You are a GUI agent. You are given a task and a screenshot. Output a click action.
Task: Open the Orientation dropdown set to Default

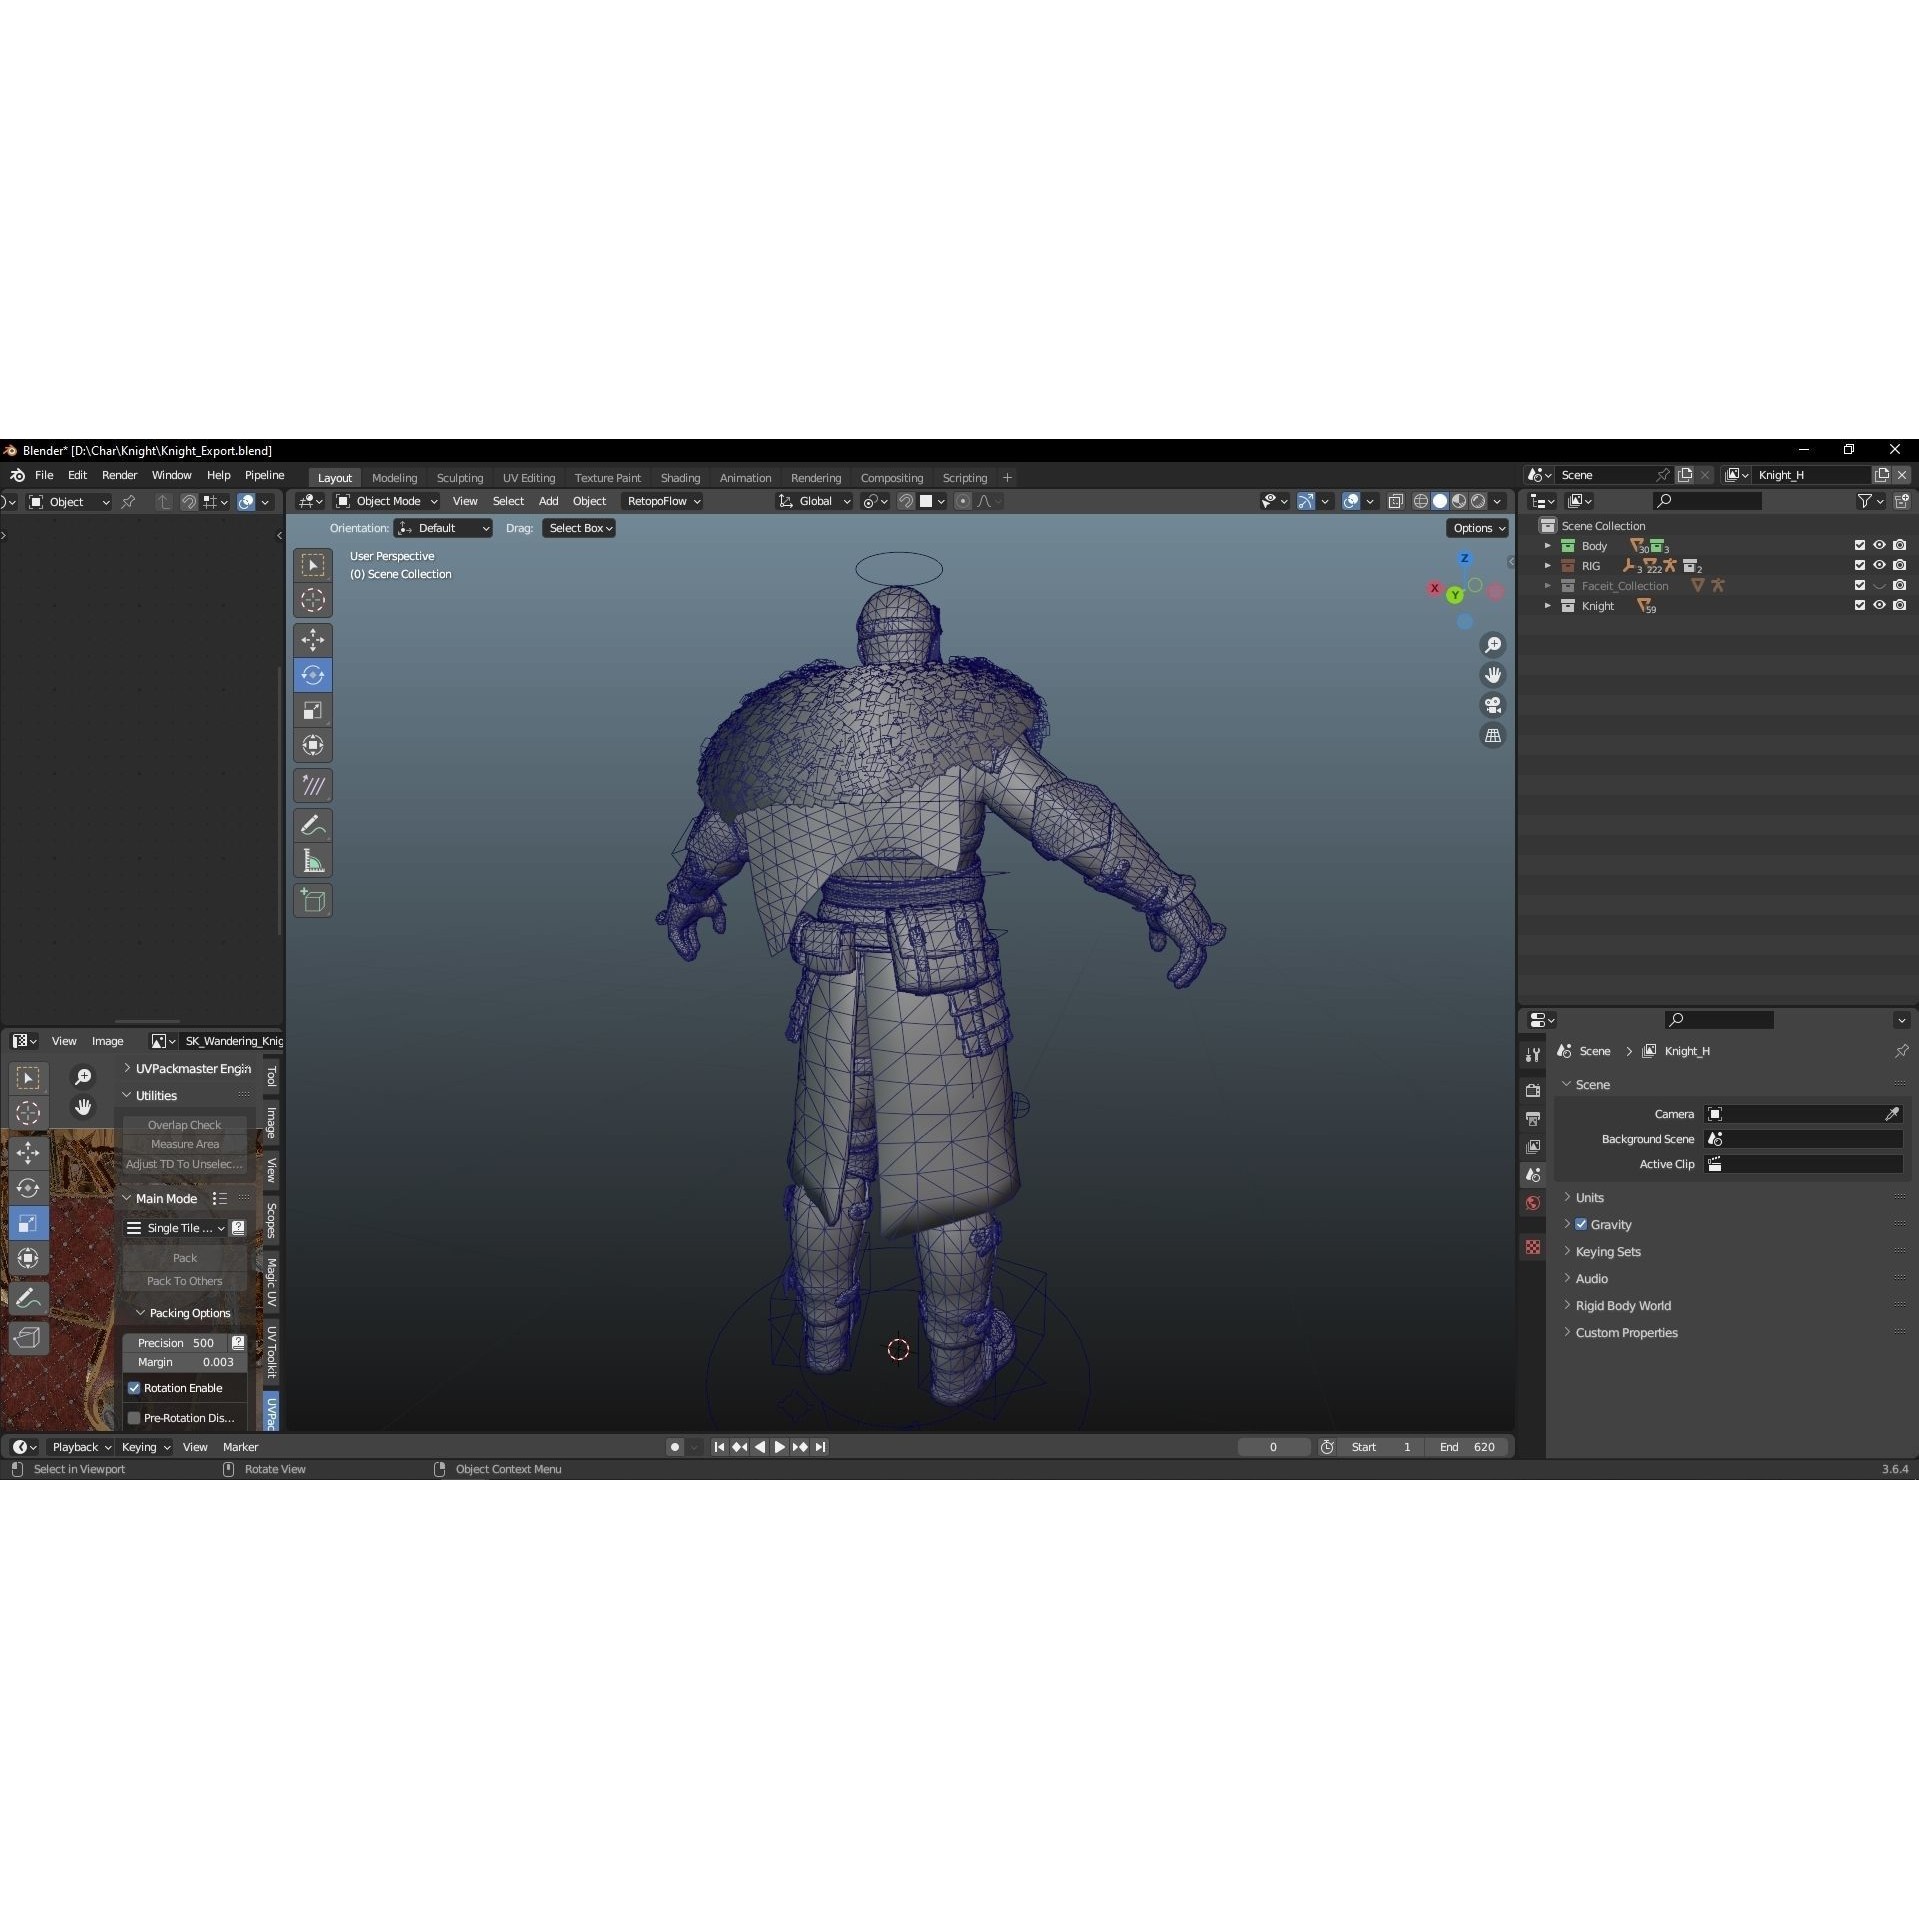443,527
